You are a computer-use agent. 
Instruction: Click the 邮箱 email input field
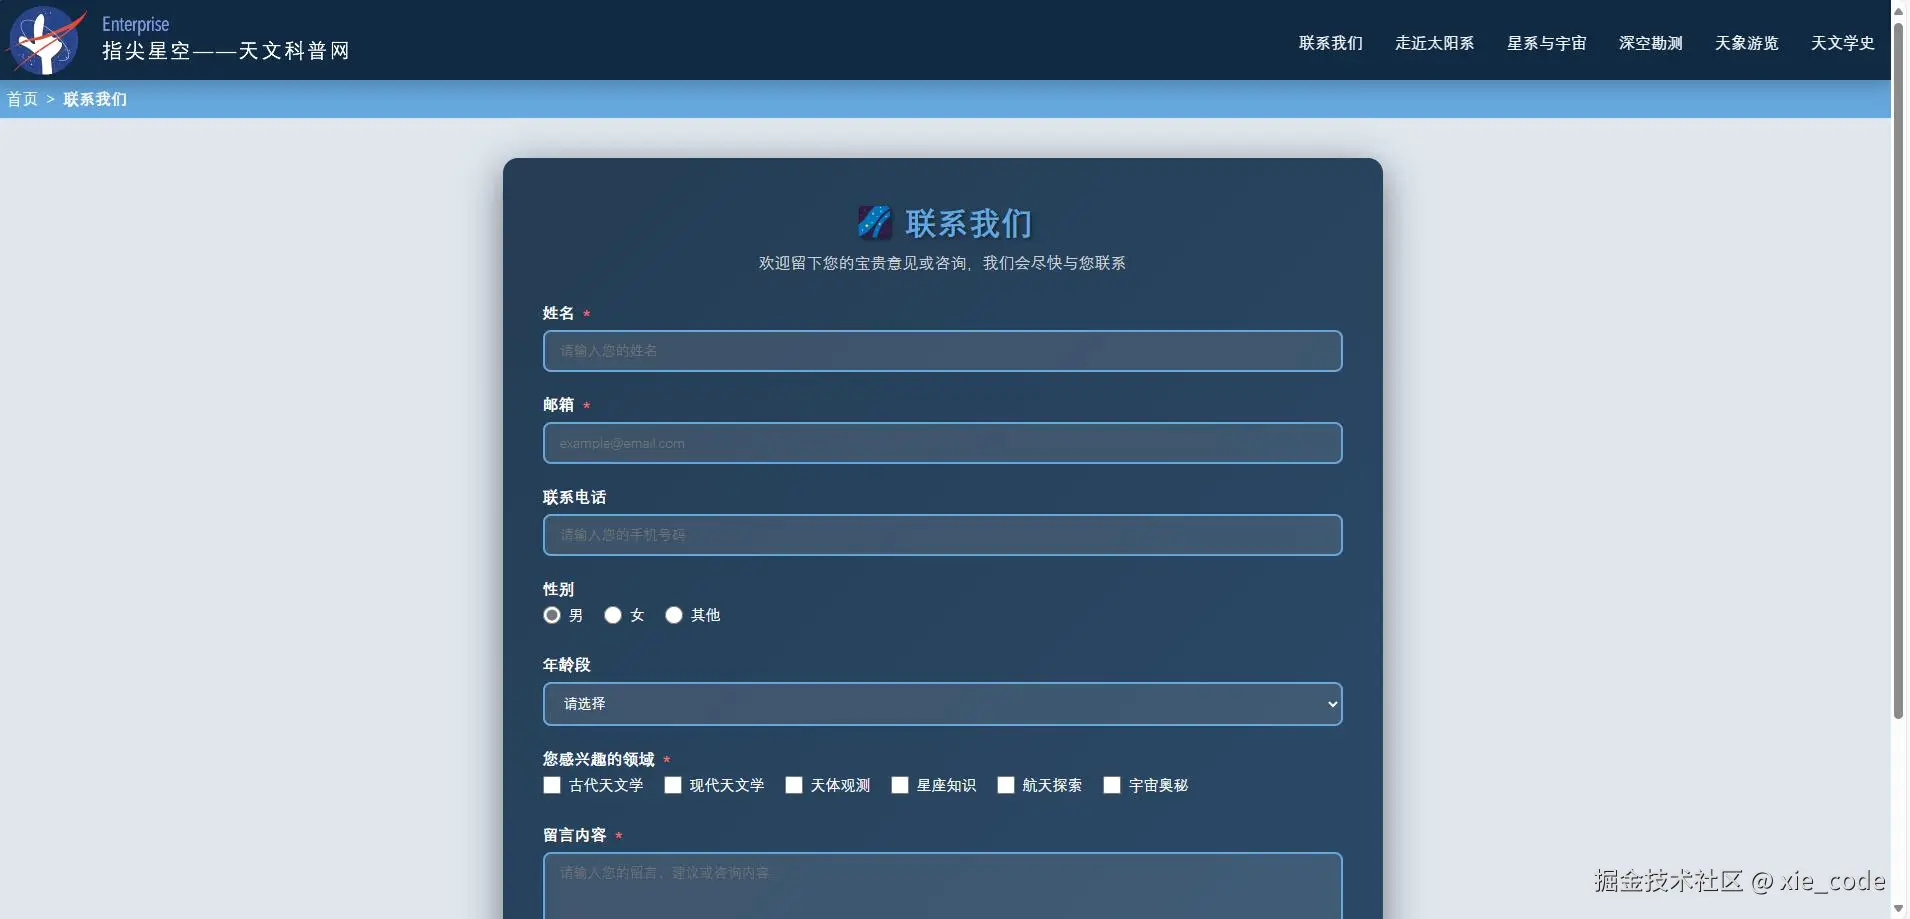(941, 443)
